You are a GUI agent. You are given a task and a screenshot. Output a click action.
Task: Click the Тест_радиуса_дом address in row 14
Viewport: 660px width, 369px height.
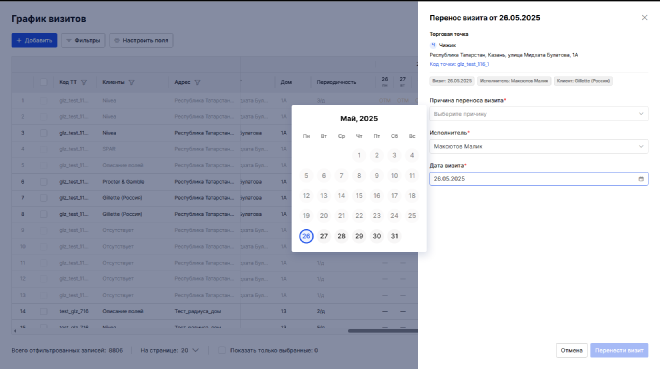(198, 311)
